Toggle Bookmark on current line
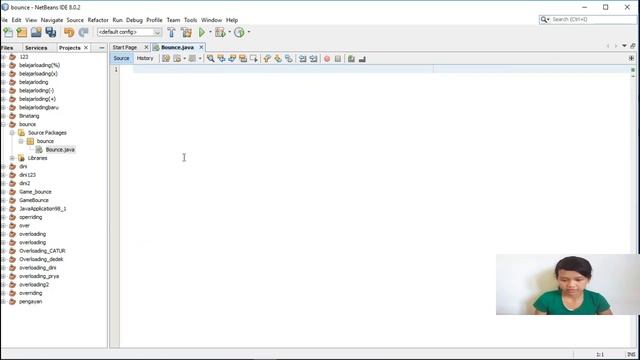 [x=289, y=59]
